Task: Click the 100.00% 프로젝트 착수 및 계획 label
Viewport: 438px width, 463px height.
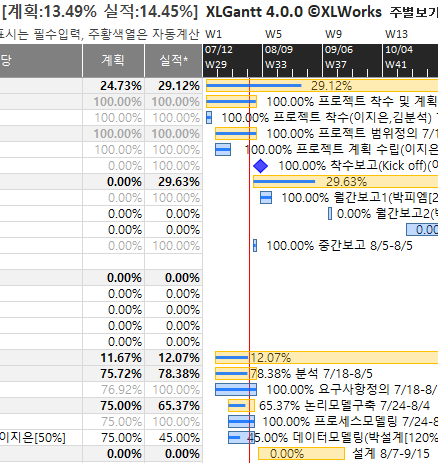Action: (352, 101)
